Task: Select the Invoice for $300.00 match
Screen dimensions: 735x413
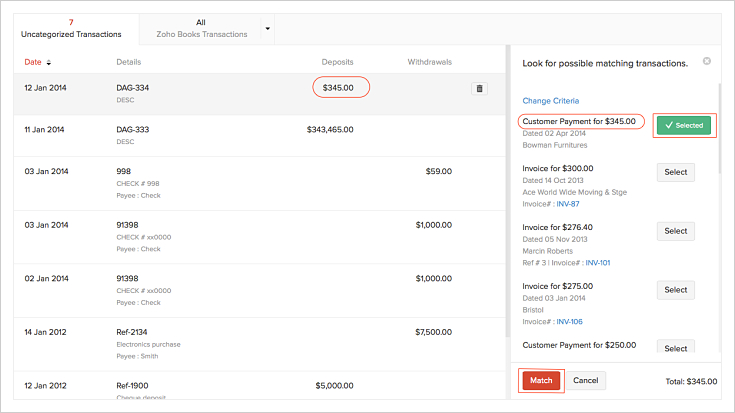Action: click(675, 172)
